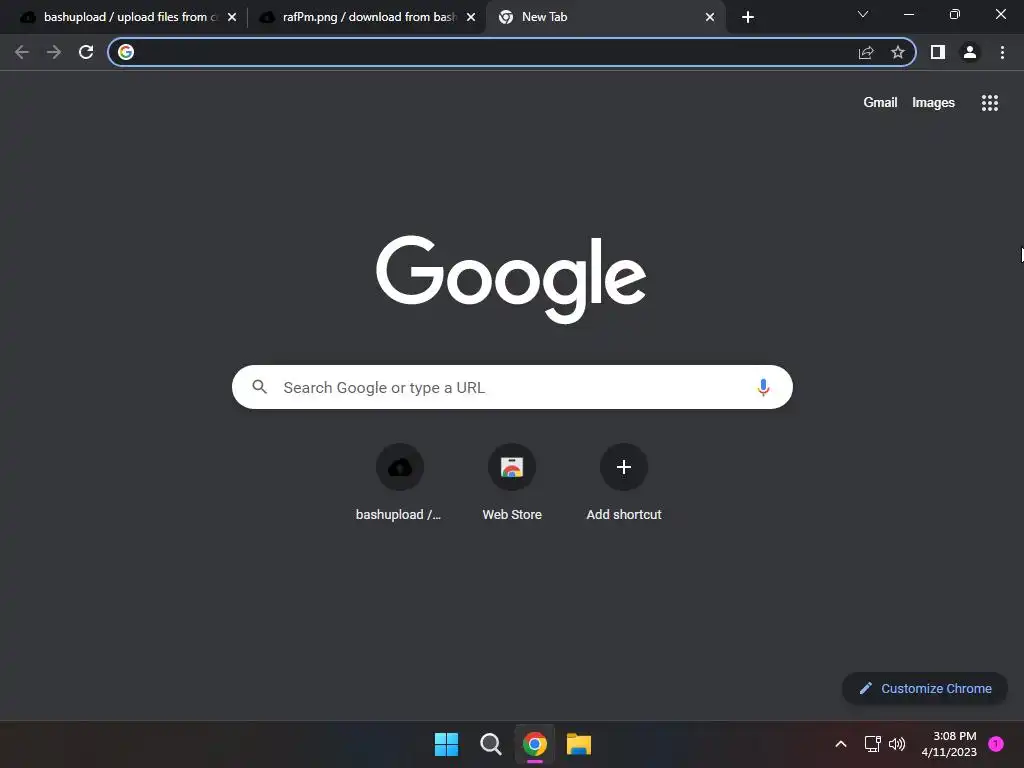Minimize the Chrome window
1024x768 pixels.
click(x=909, y=14)
